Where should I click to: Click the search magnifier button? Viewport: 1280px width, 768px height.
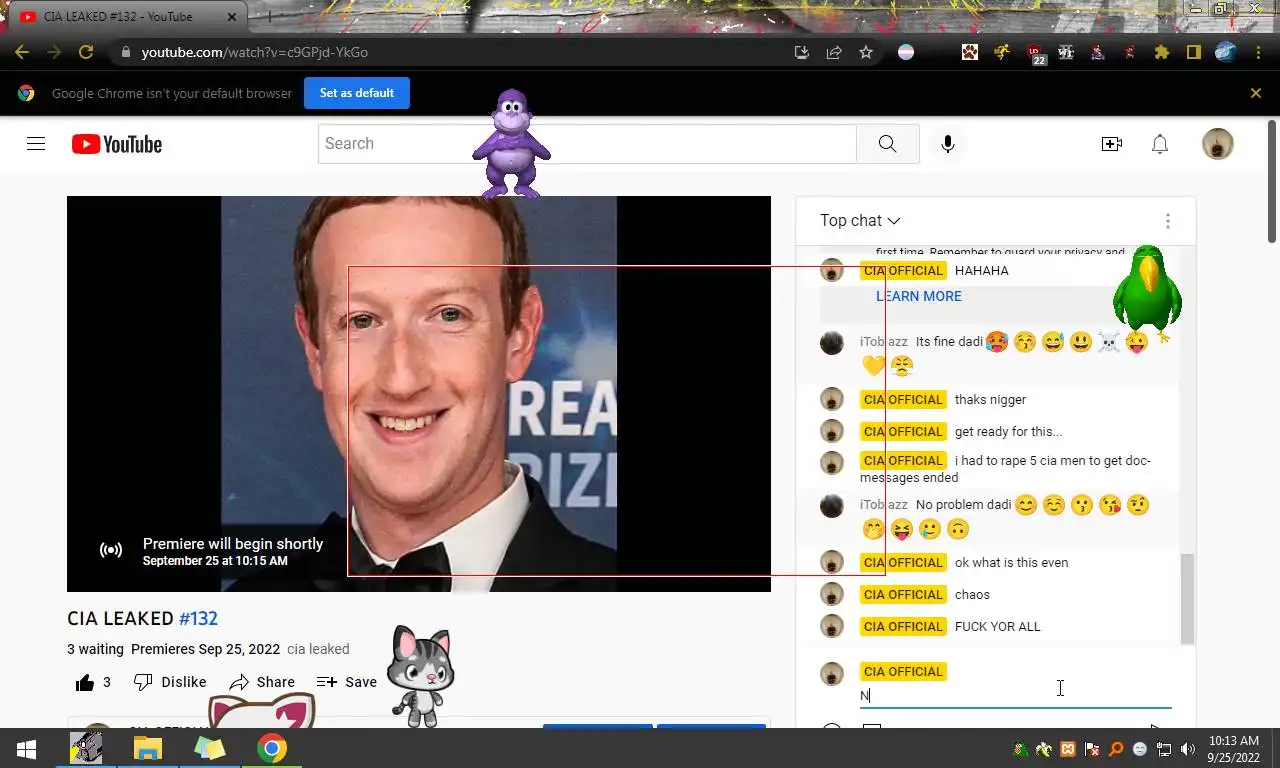point(887,144)
